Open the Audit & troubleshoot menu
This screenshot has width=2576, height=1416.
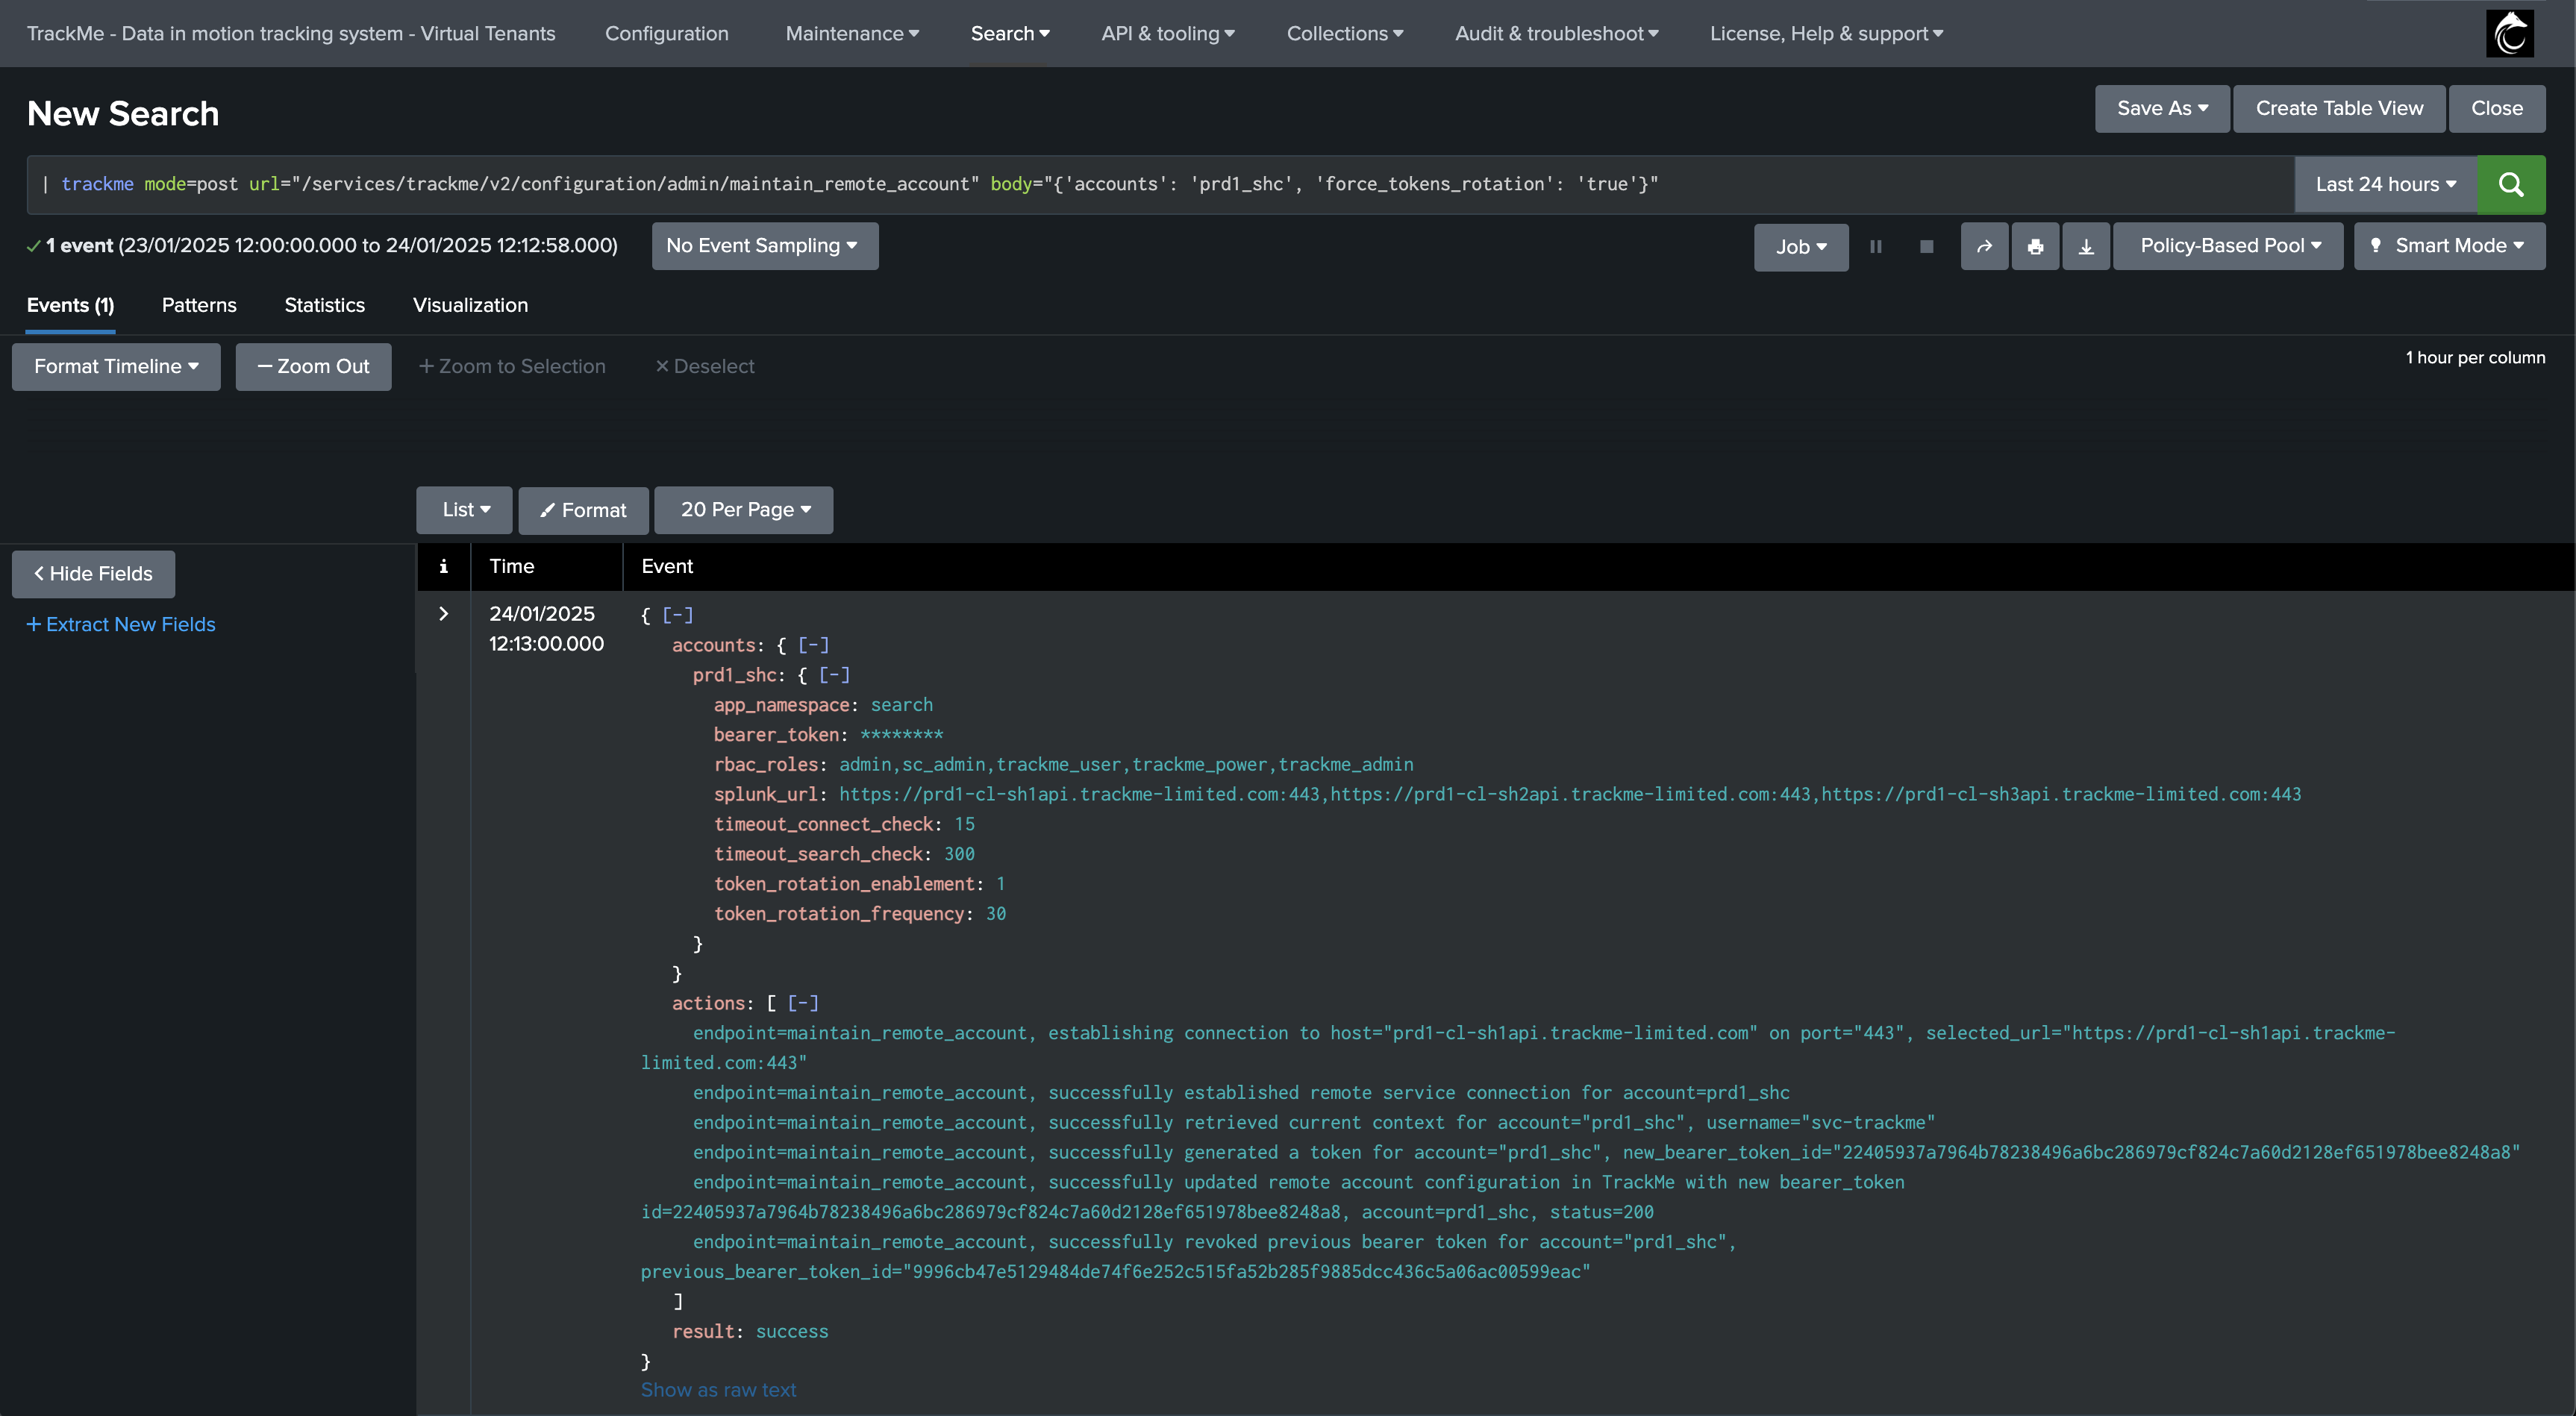point(1556,33)
